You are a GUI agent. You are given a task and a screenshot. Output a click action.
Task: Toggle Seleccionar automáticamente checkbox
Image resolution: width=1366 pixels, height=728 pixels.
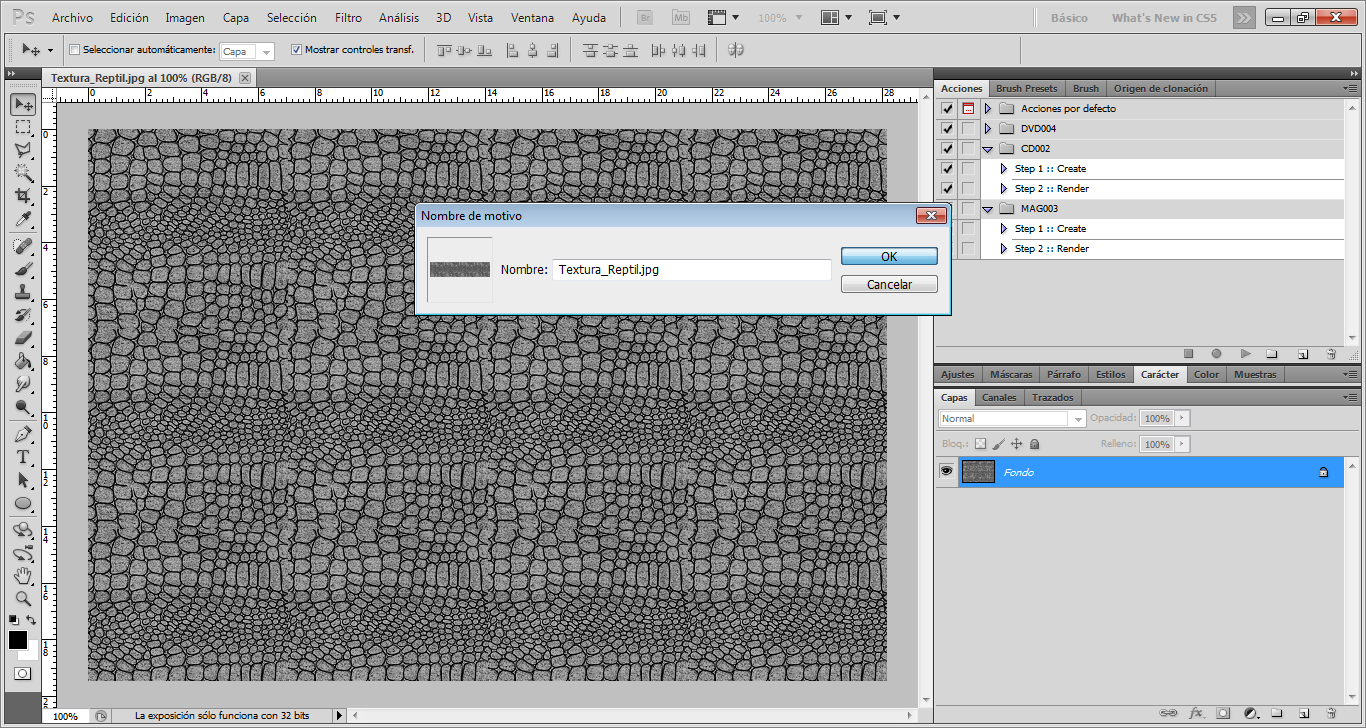tap(75, 50)
